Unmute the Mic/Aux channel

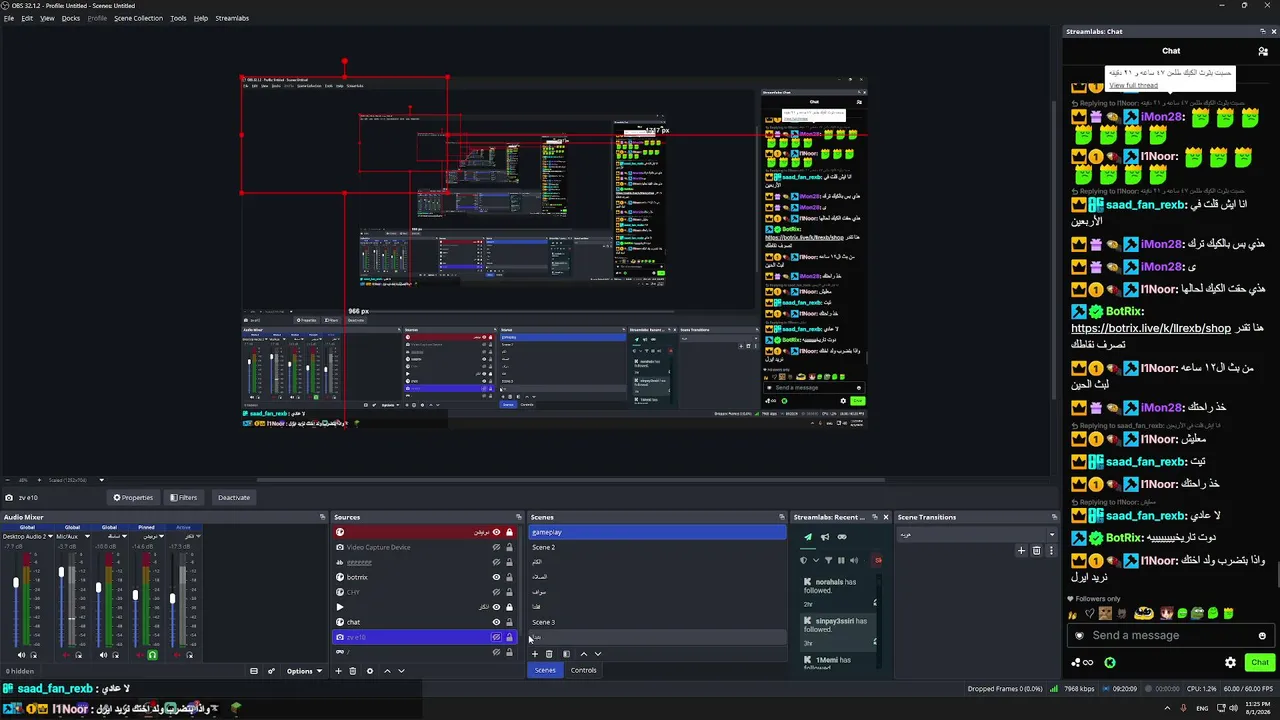click(66, 655)
